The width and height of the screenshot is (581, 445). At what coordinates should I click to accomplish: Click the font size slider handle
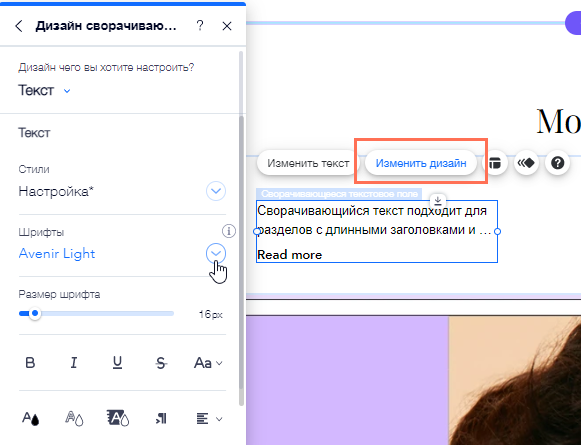point(35,313)
